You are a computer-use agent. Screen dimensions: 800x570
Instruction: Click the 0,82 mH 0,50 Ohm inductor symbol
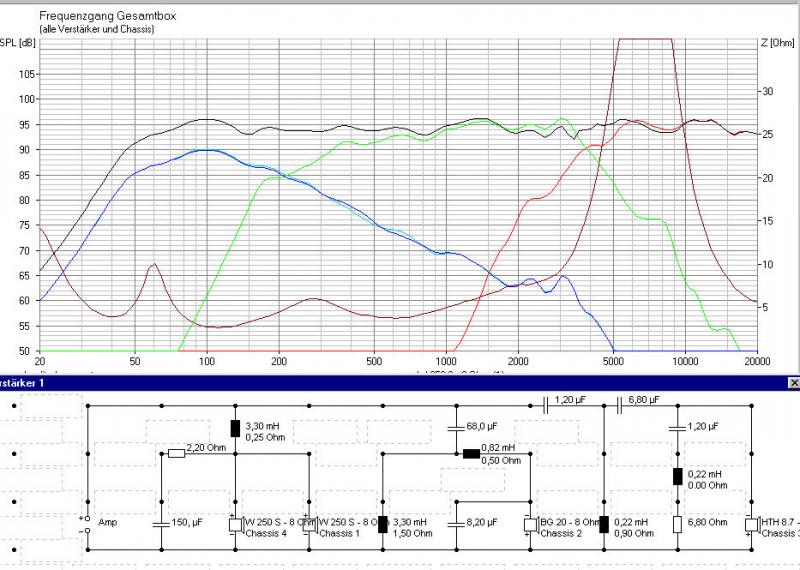(x=471, y=453)
